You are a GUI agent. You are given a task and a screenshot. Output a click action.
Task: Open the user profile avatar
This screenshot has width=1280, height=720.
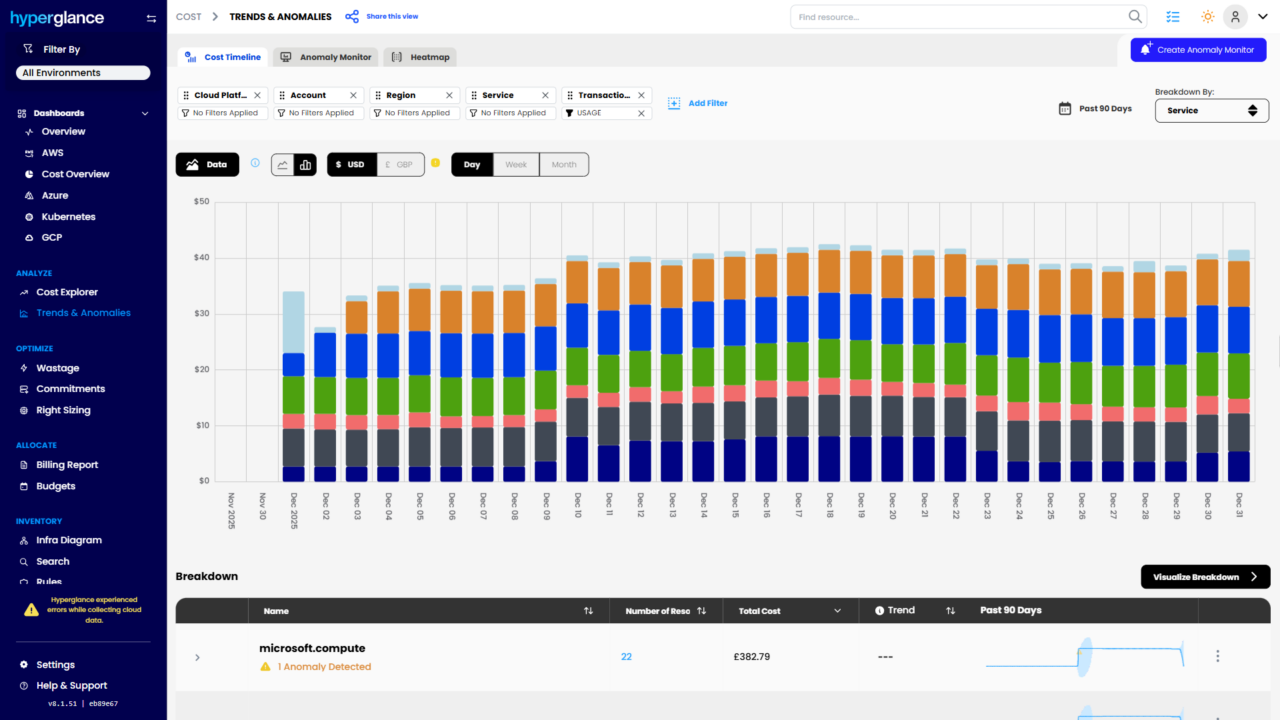[x=1236, y=17]
